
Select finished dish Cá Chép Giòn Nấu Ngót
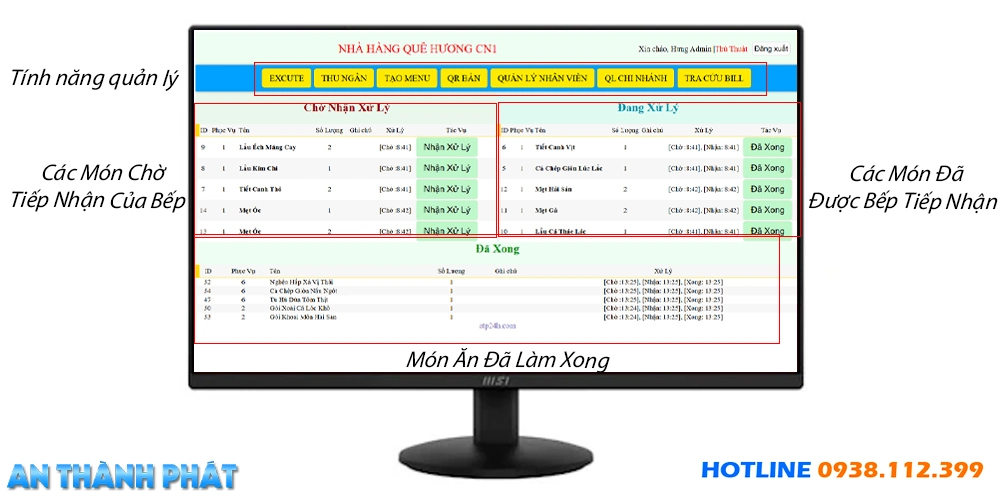coord(303,291)
